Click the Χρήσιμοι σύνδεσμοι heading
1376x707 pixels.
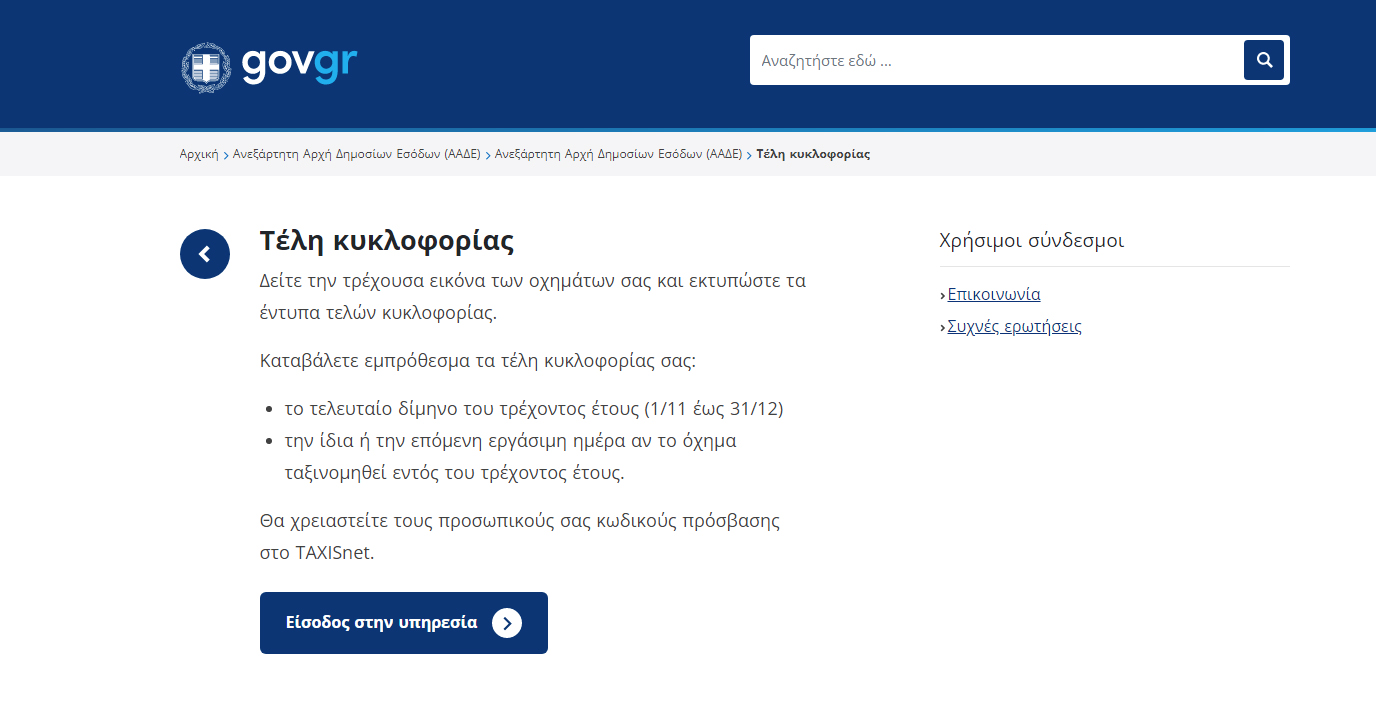click(x=1032, y=240)
